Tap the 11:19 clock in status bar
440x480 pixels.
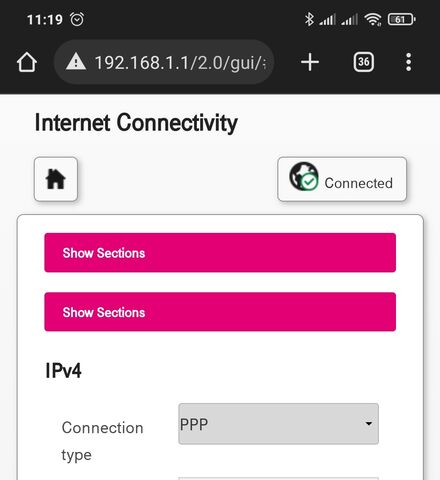pyautogui.click(x=45, y=20)
